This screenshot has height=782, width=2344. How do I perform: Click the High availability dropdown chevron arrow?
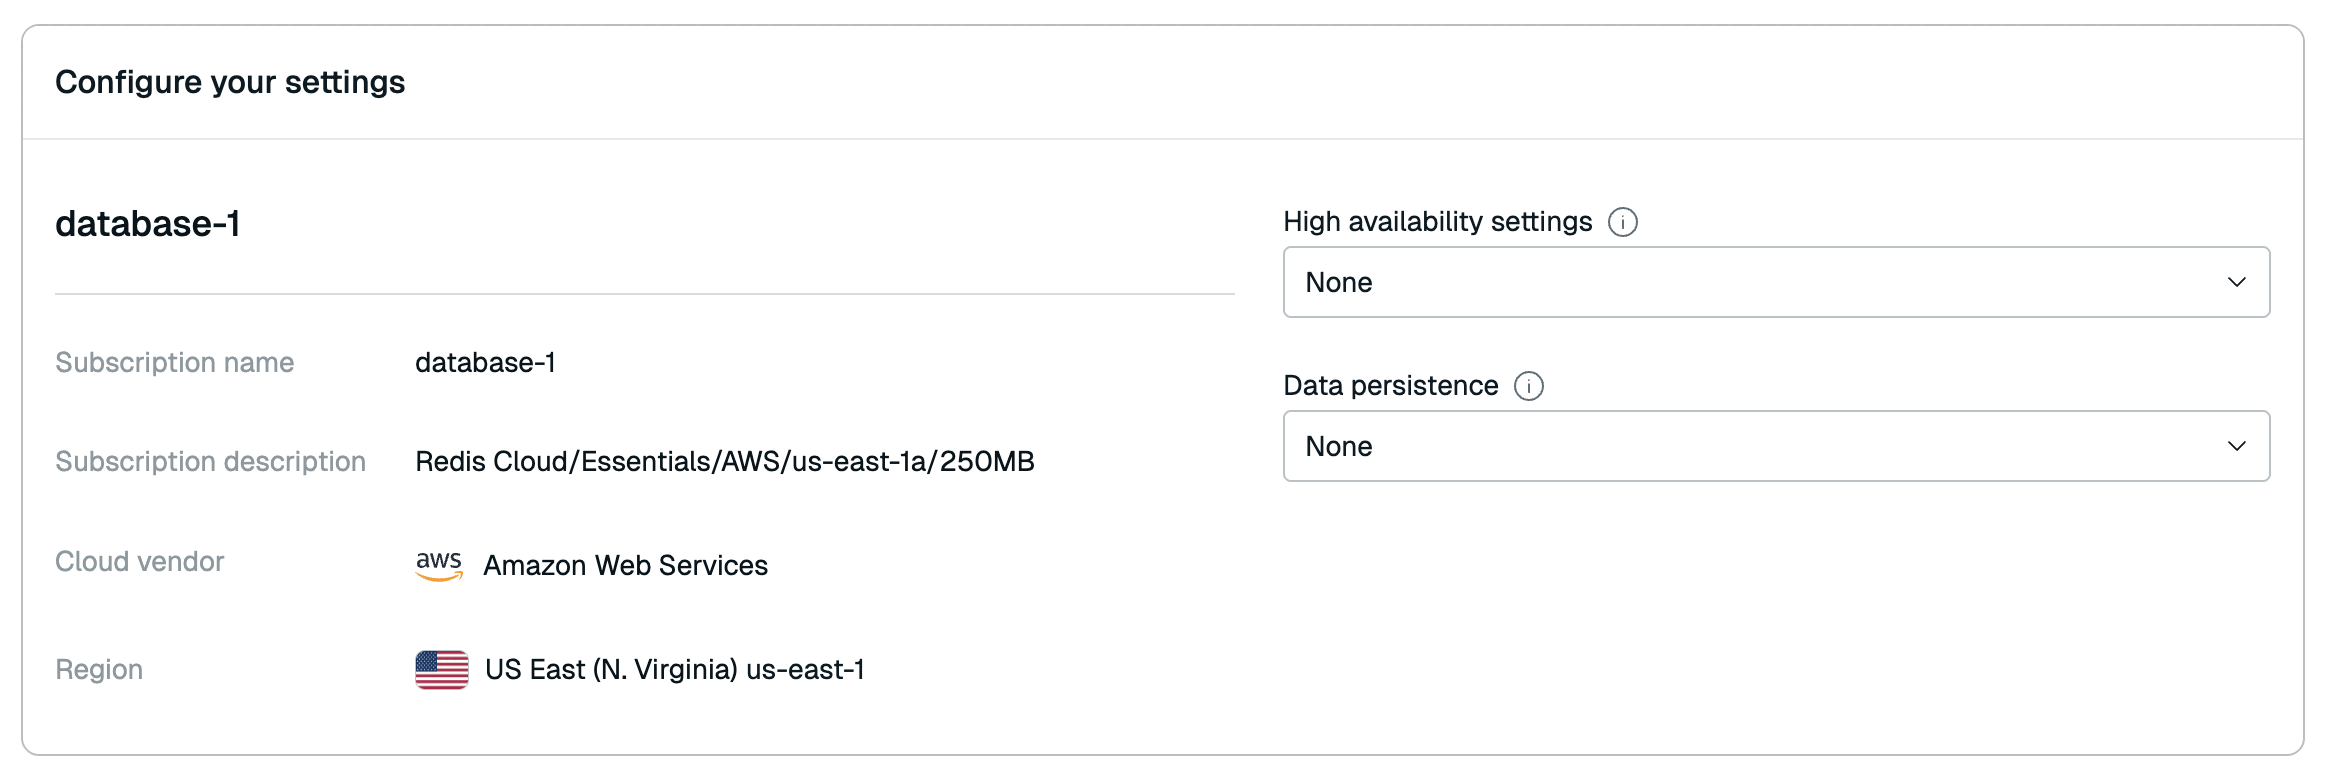coord(2236,282)
